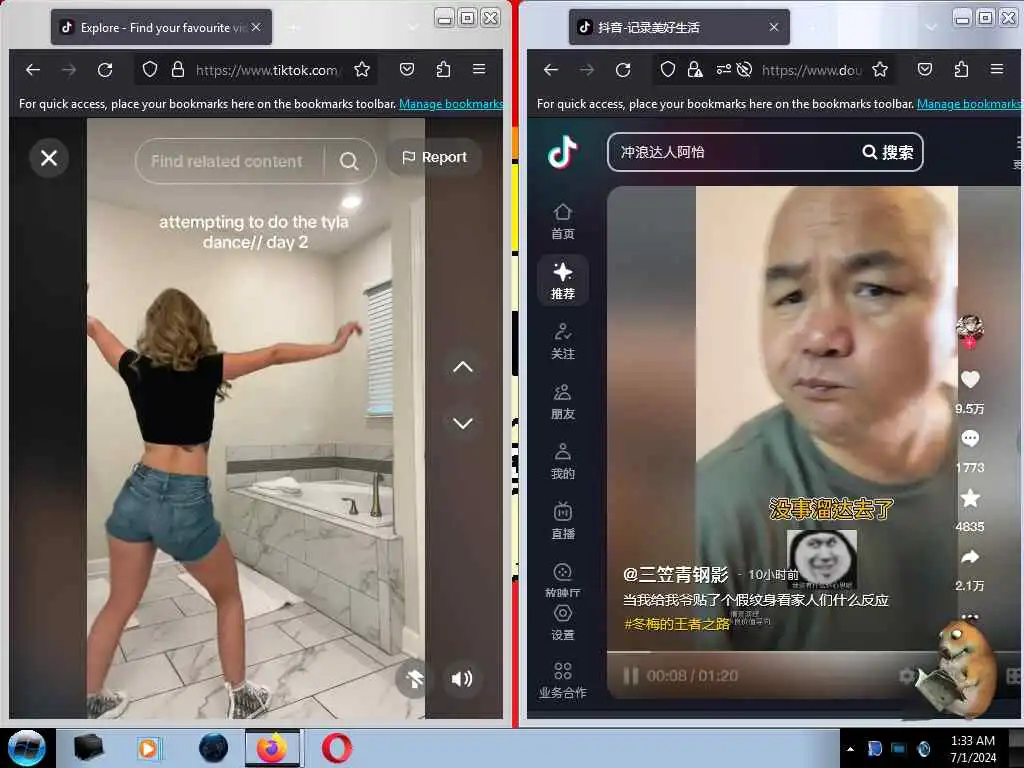Screen dimensions: 1024x768
Task: Close the 抖音 browser tab
Action: pos(774,27)
